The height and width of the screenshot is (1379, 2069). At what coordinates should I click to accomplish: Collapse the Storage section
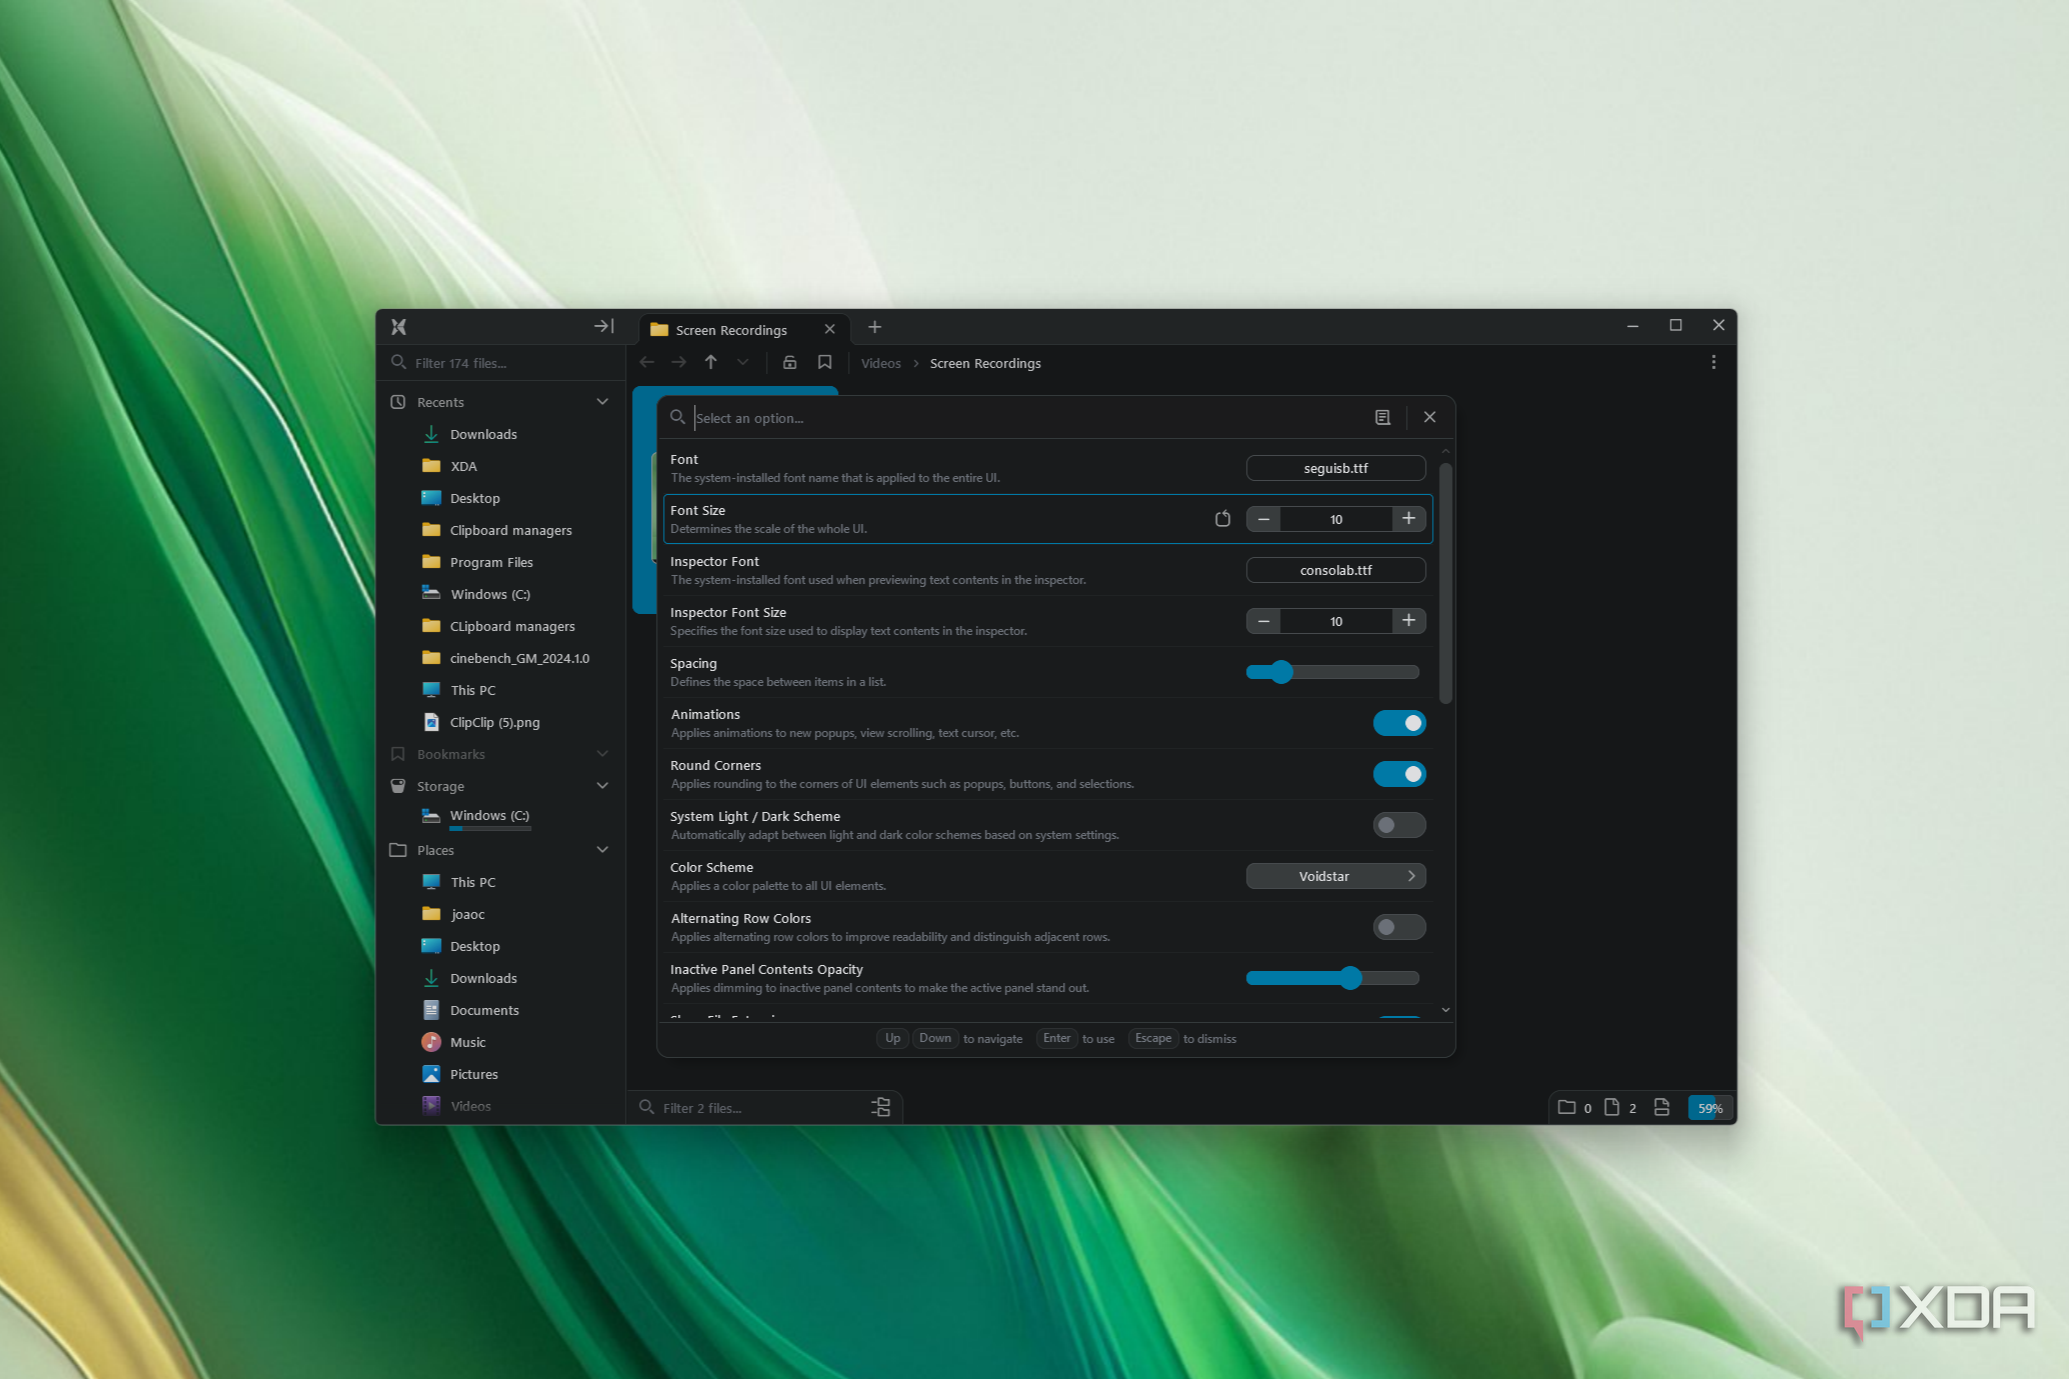[x=603, y=785]
